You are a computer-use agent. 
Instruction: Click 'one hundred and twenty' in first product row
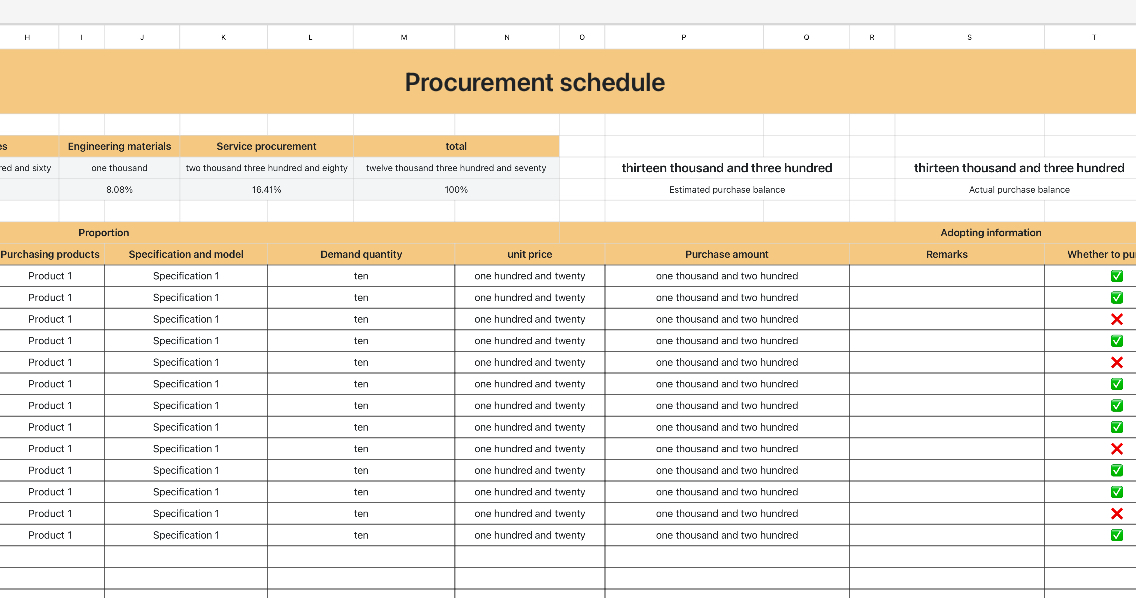(x=530, y=276)
